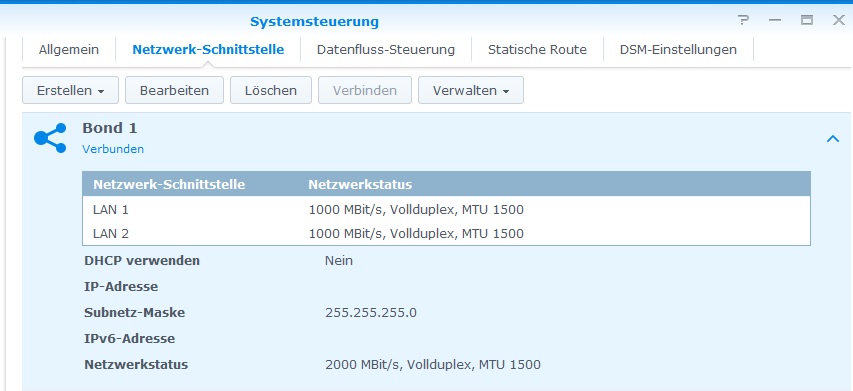The width and height of the screenshot is (853, 391).
Task: Open the Datenfluss-Steuerung tab
Action: pos(386,49)
